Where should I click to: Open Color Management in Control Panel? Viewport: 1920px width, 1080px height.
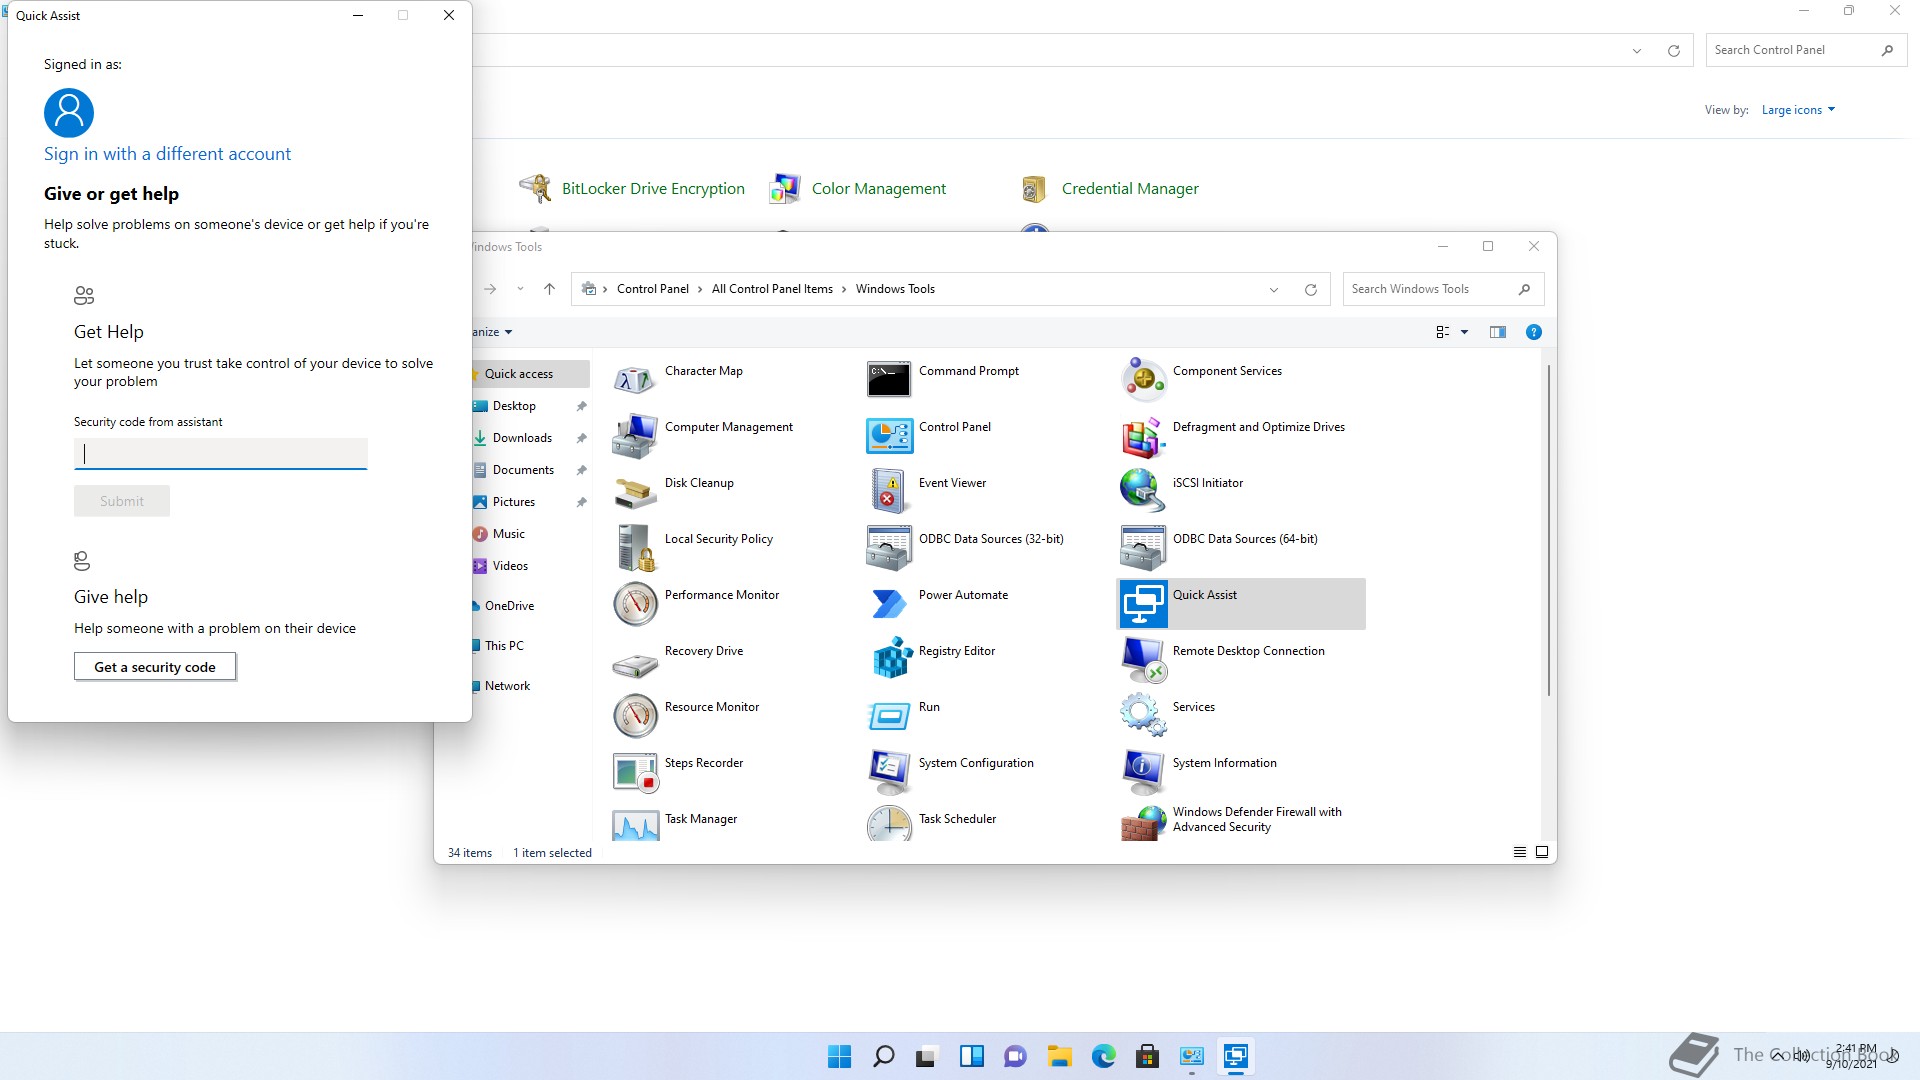click(878, 189)
